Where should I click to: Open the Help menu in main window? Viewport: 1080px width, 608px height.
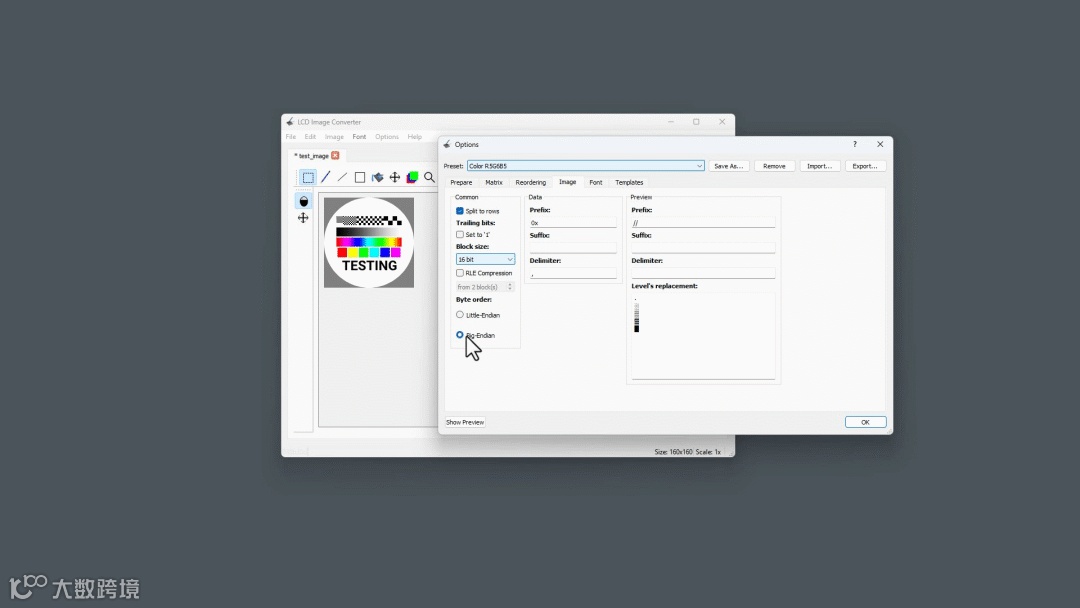coord(414,137)
